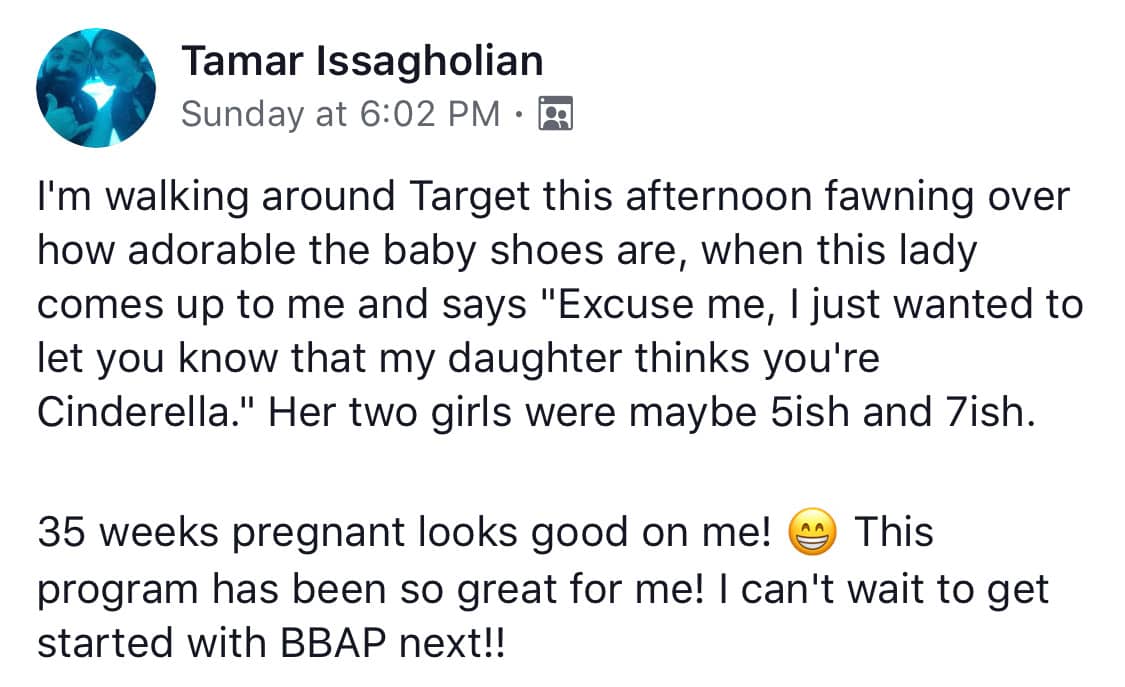Open the Sunday at 6:02 PM timestamp
This screenshot has width=1125, height=687.
pyautogui.click(x=341, y=114)
